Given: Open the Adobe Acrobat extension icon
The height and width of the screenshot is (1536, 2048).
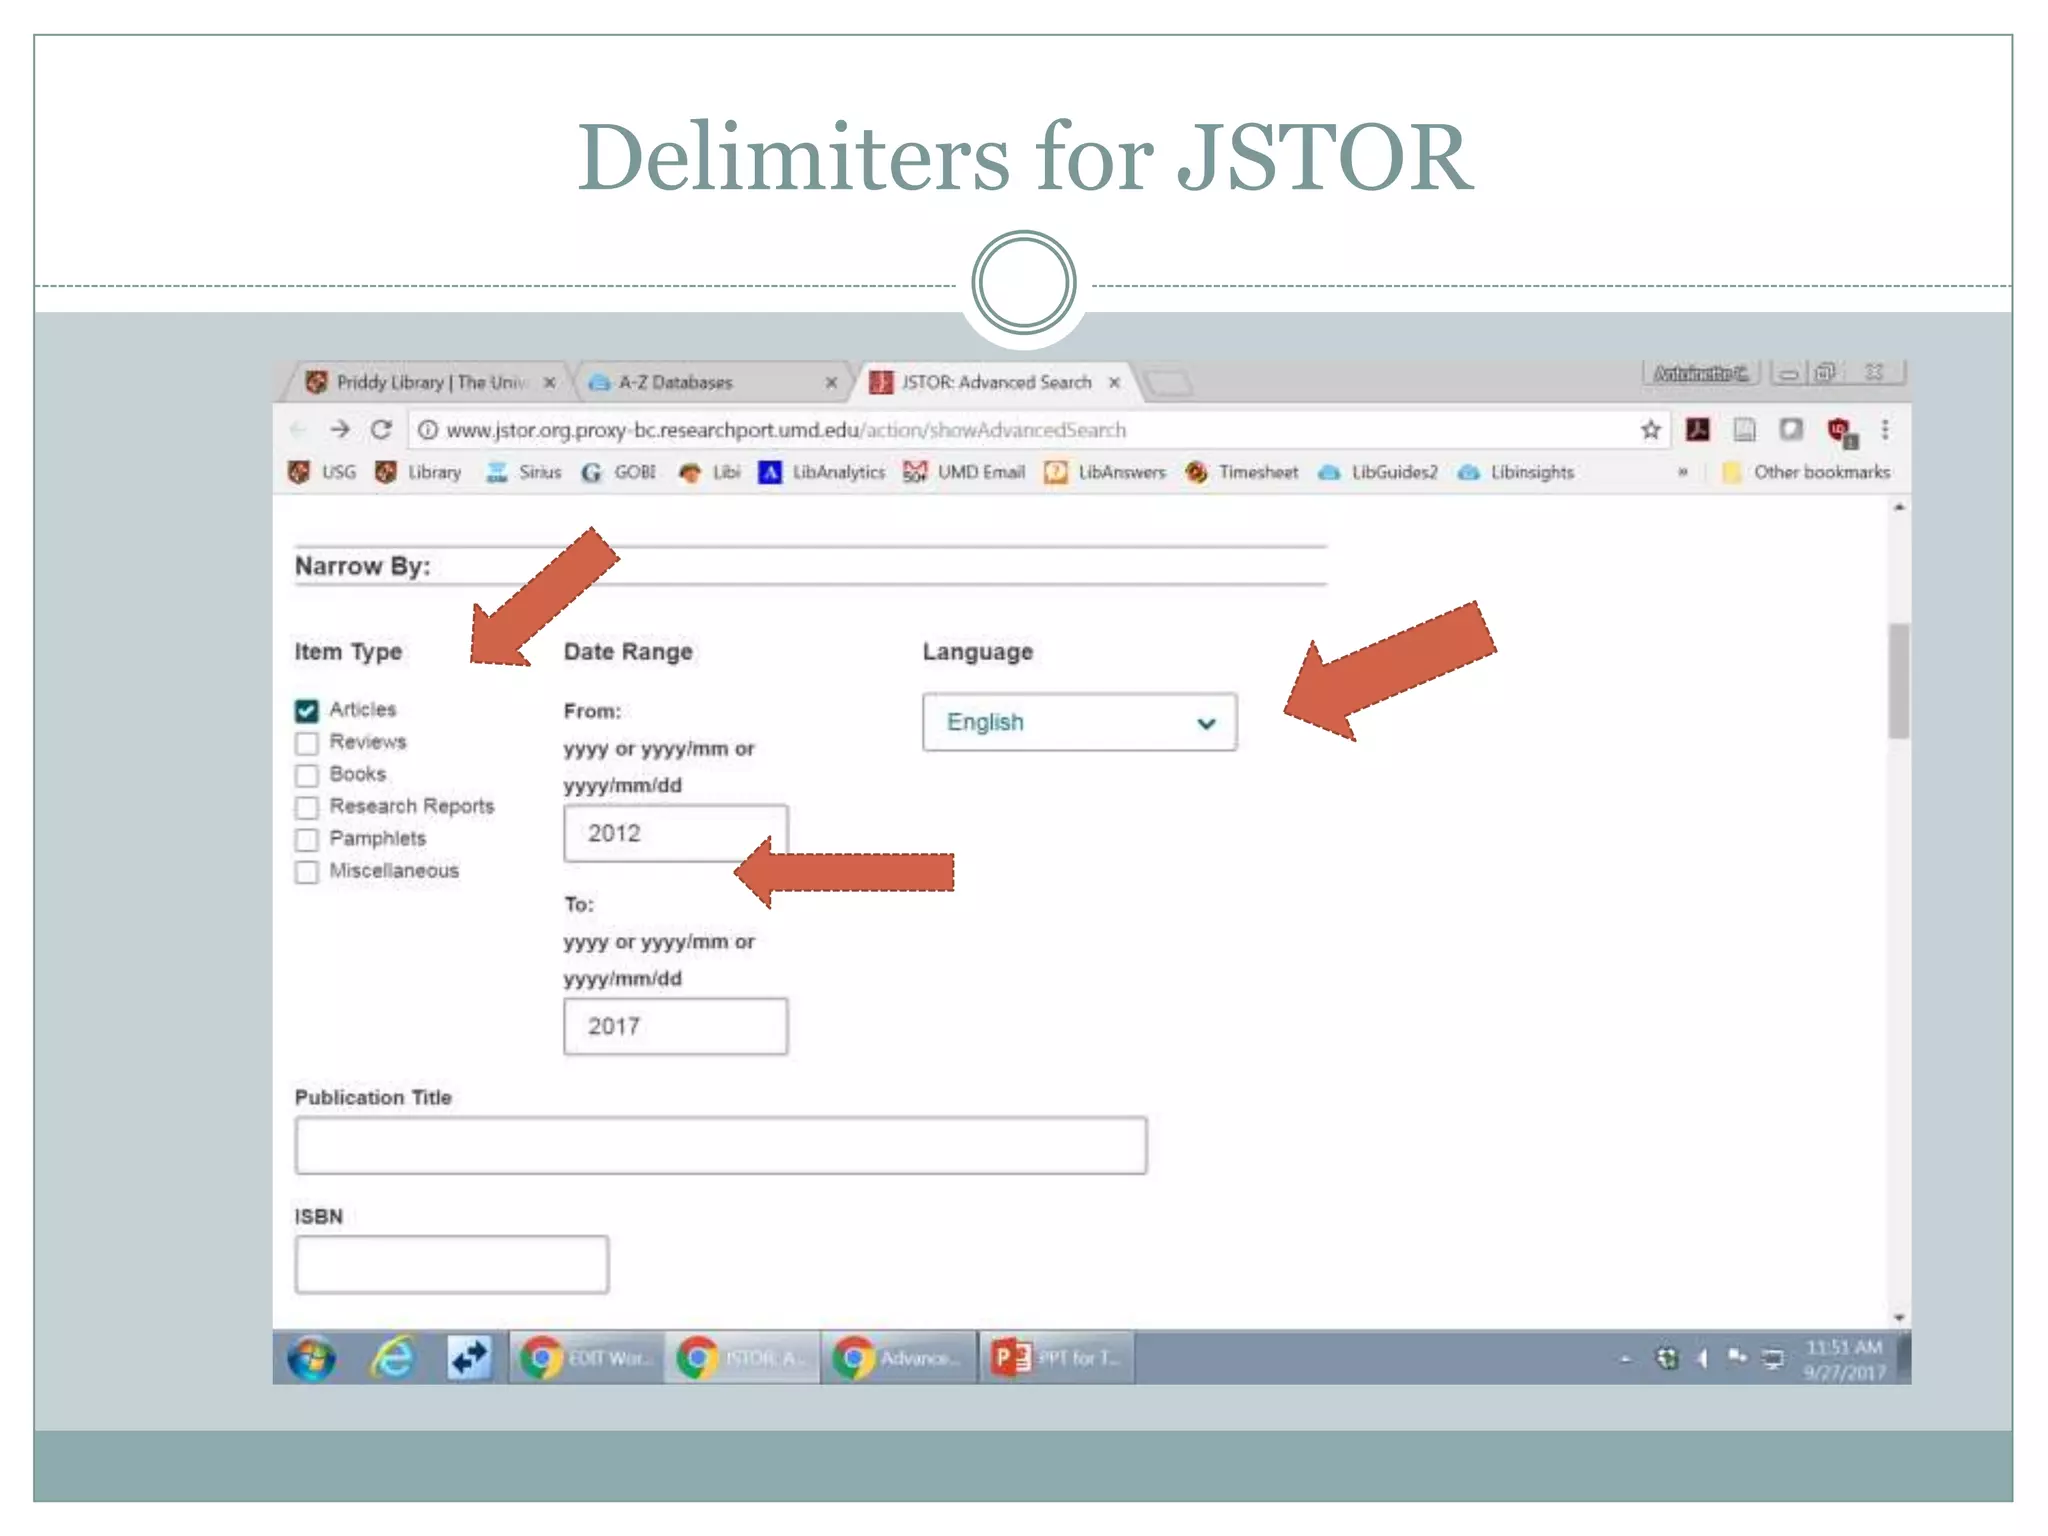Looking at the screenshot, I should pyautogui.click(x=1698, y=430).
